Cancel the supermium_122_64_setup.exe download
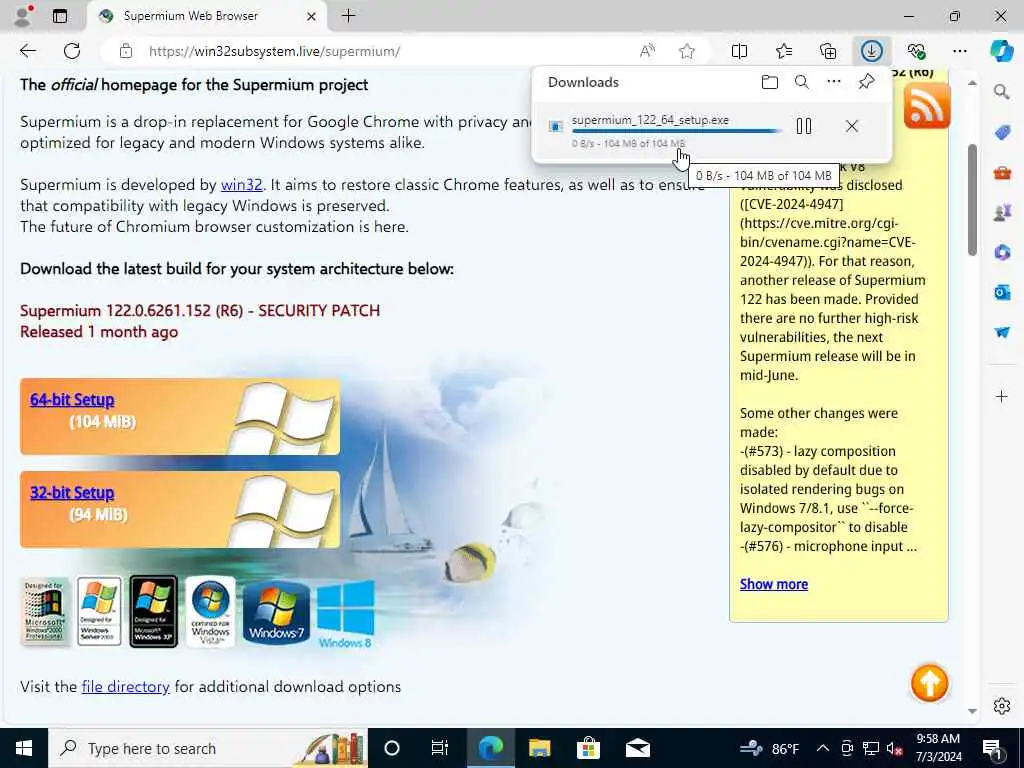 coord(852,126)
